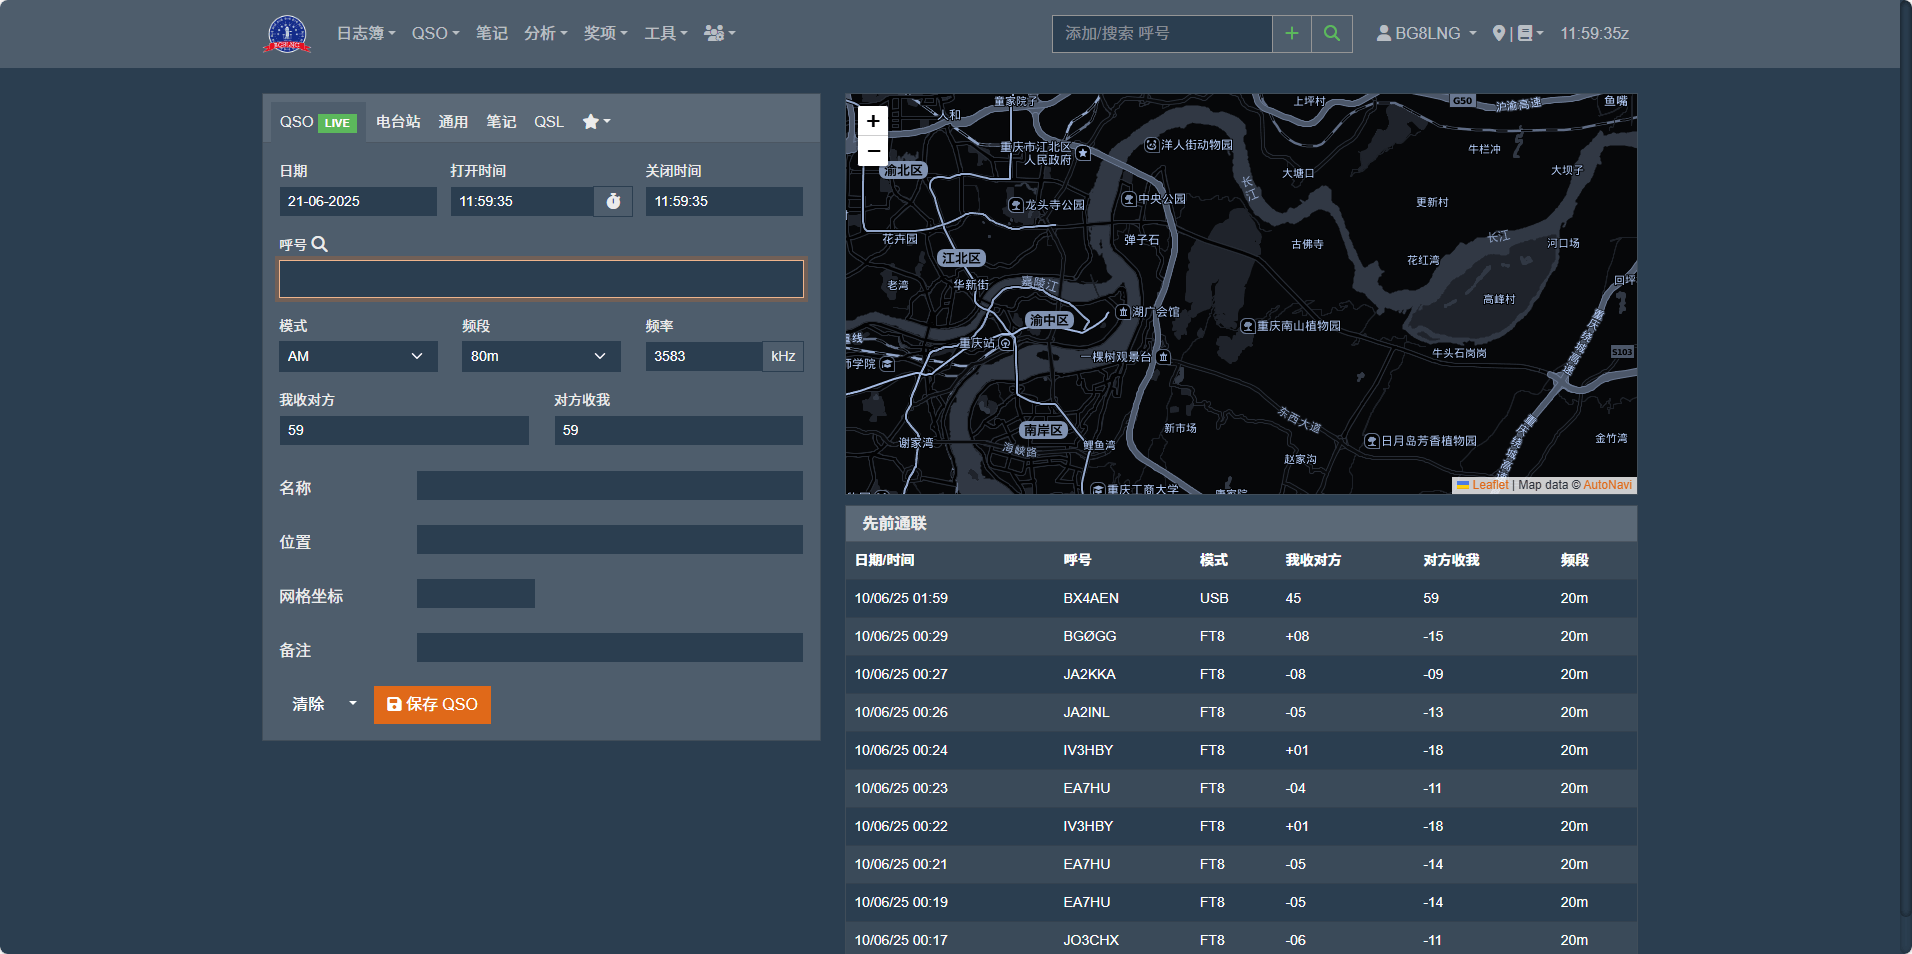Click callsign JA2INL in the table
The image size is (1912, 954).
1086,712
